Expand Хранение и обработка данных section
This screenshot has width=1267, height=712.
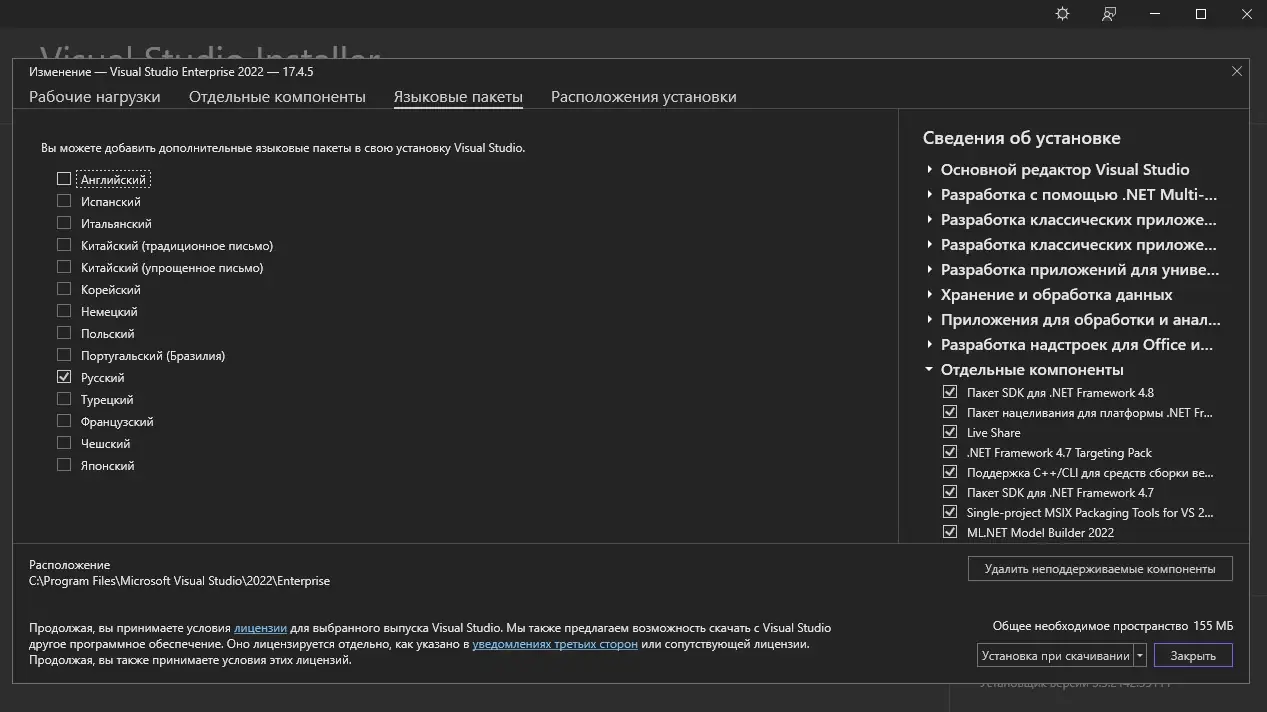pos(929,295)
